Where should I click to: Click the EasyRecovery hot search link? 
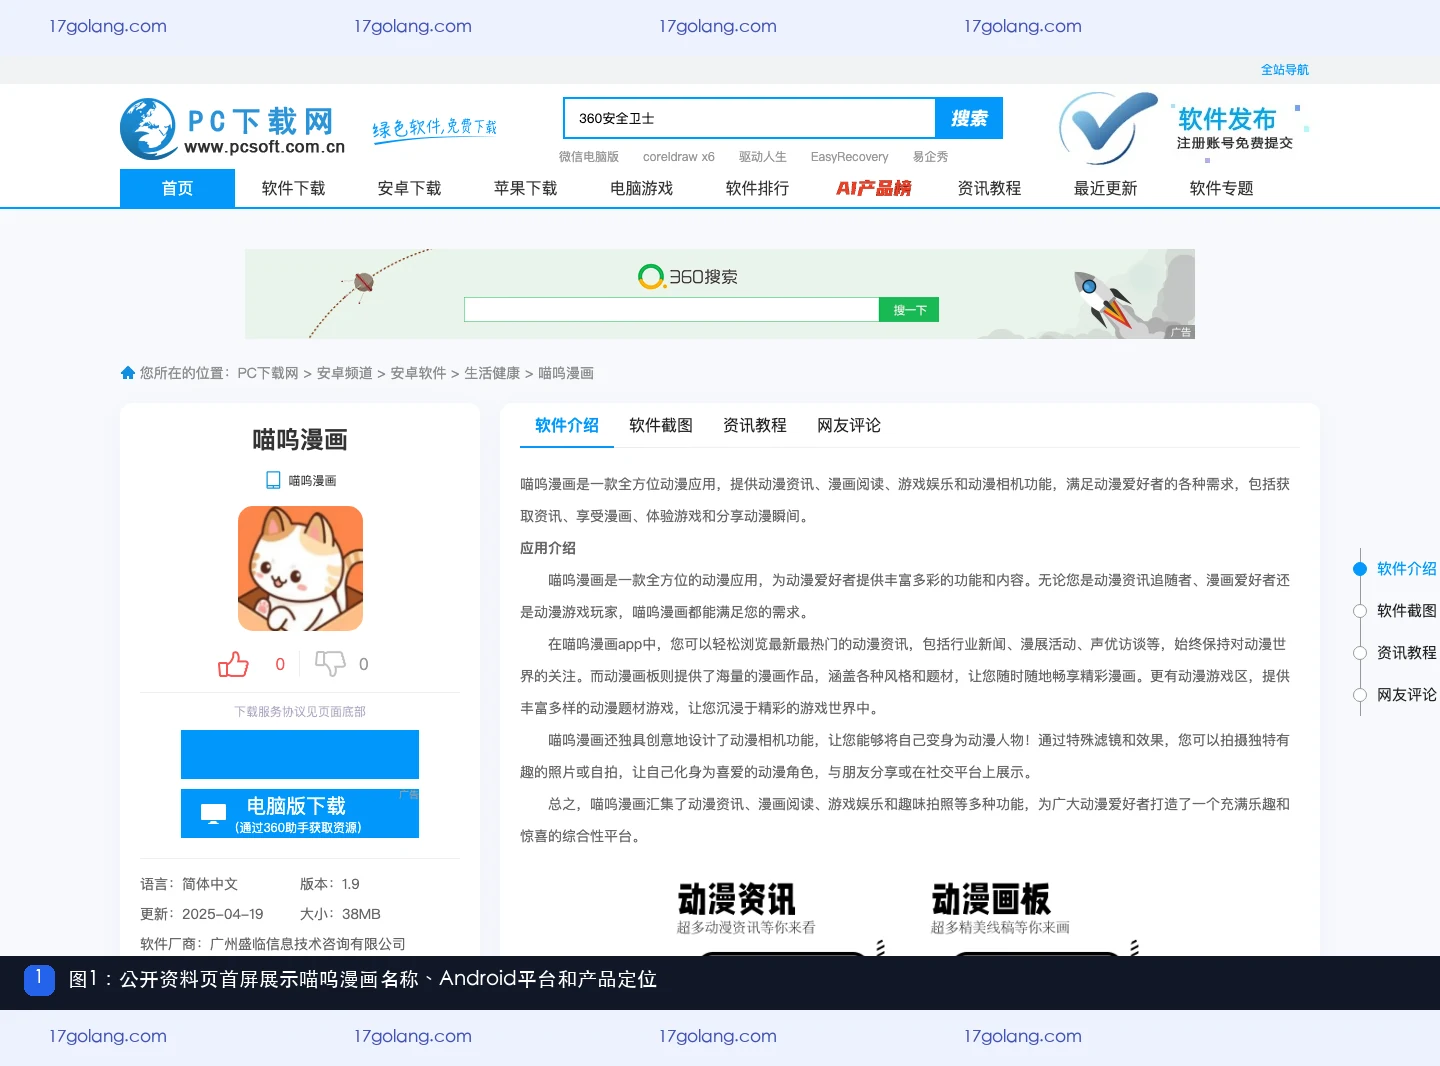[849, 157]
